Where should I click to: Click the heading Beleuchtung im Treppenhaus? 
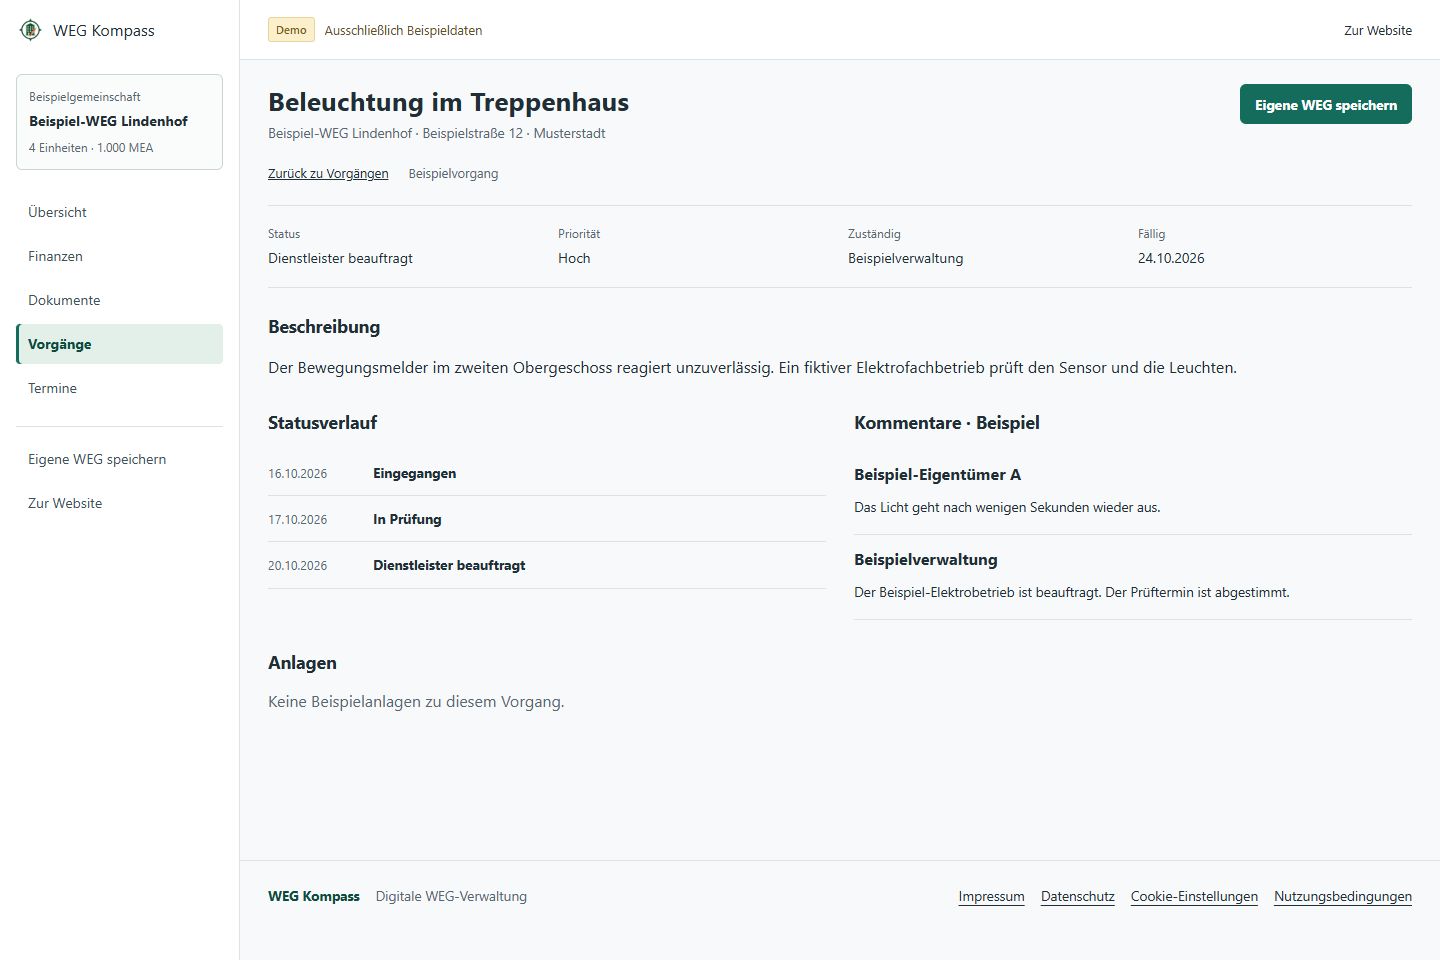click(x=448, y=102)
